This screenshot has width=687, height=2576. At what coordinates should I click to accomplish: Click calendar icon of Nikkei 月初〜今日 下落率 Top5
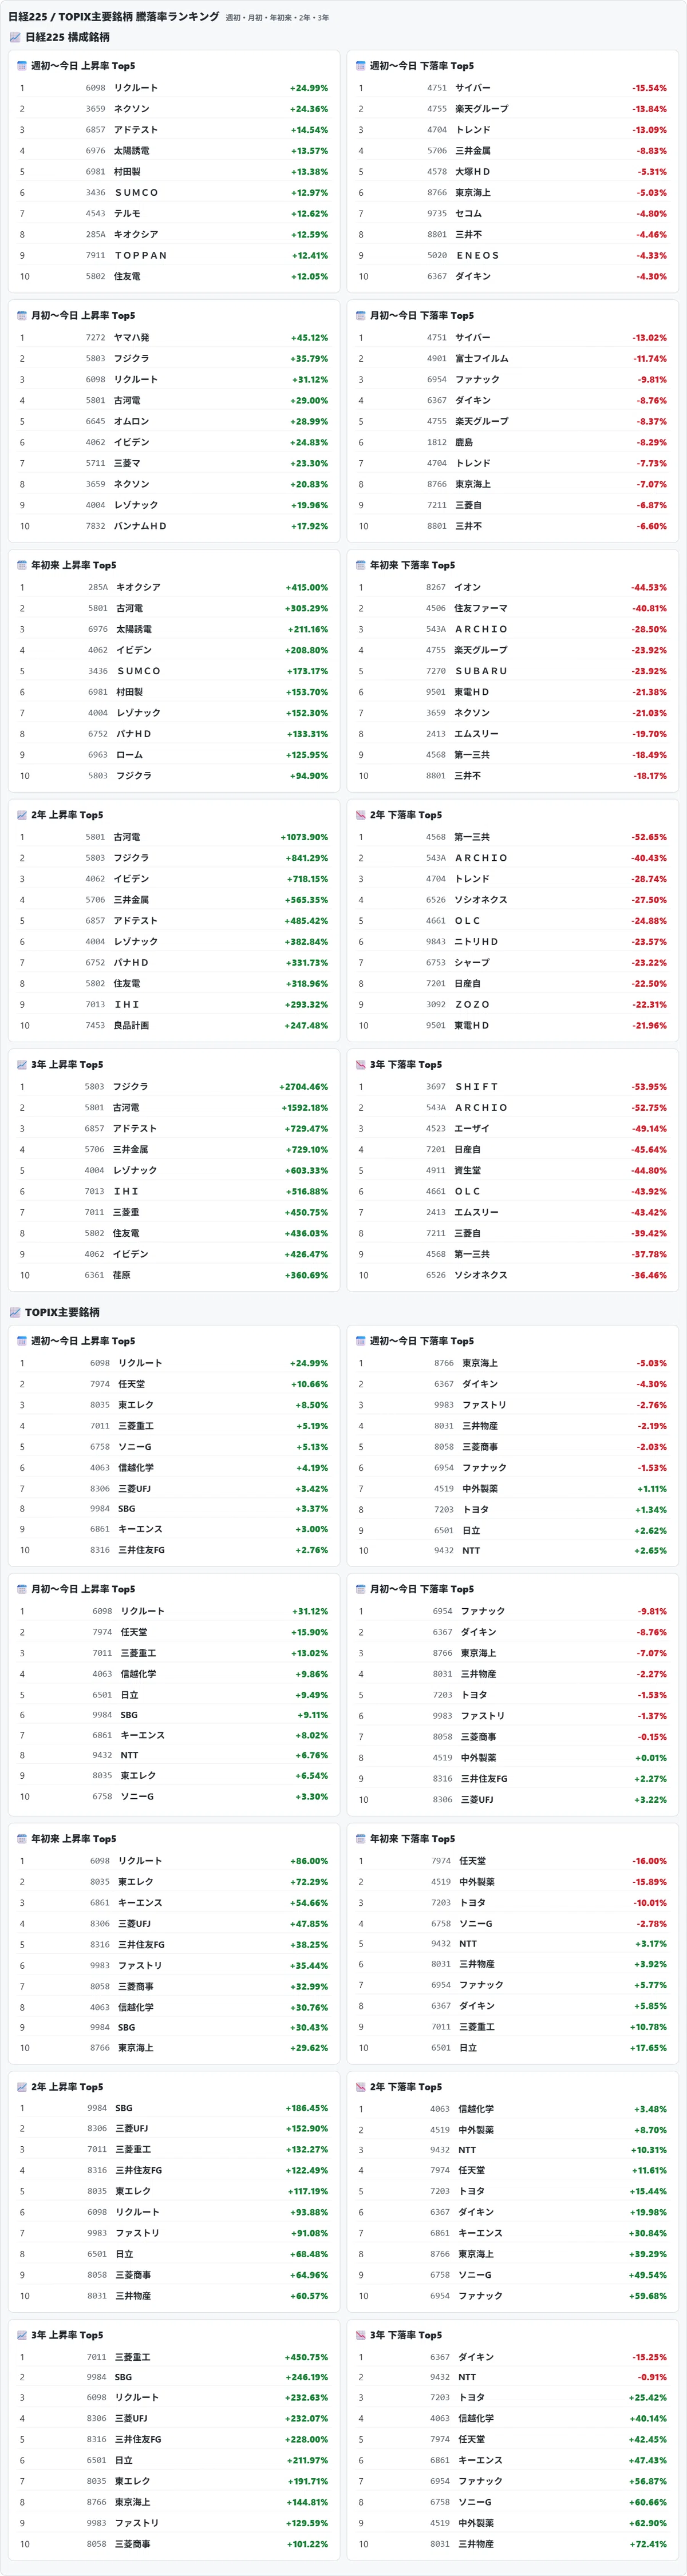point(361,315)
